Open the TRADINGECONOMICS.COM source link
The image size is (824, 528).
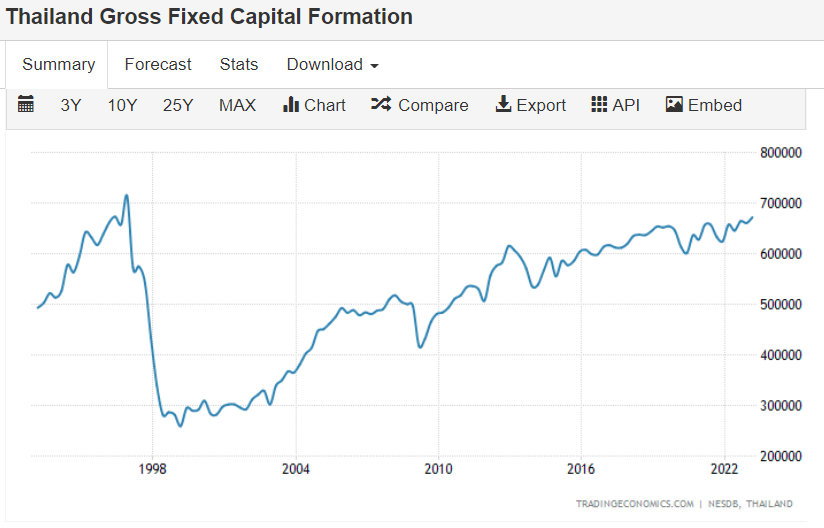(x=632, y=504)
